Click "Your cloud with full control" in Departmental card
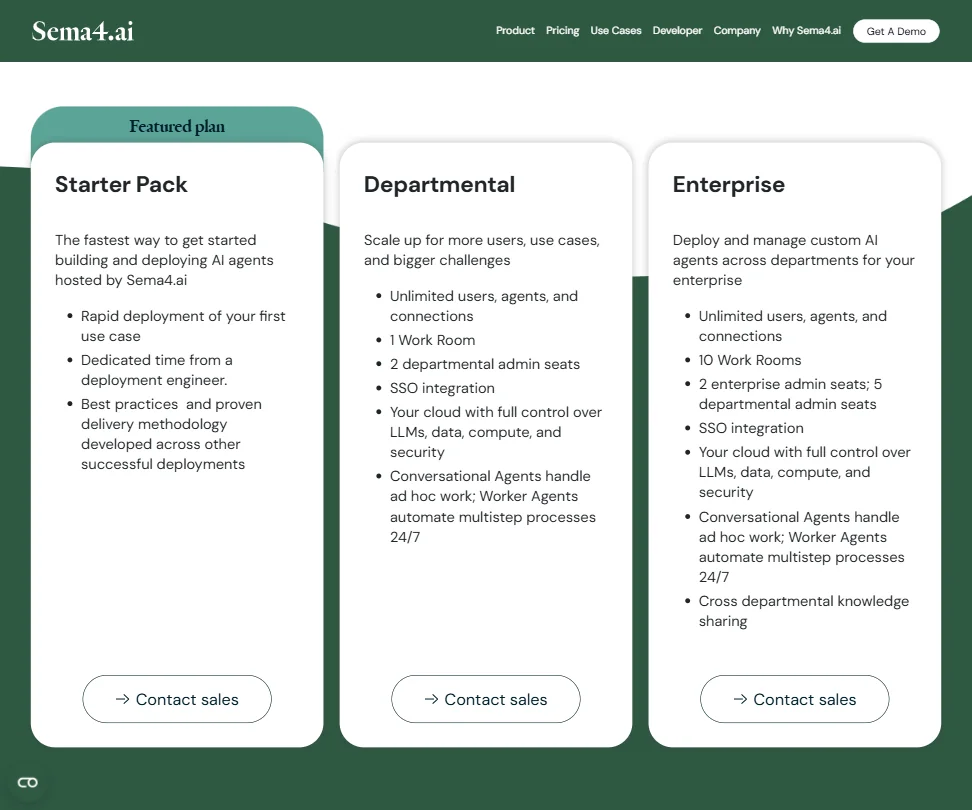The height and width of the screenshot is (810, 972). click(496, 432)
